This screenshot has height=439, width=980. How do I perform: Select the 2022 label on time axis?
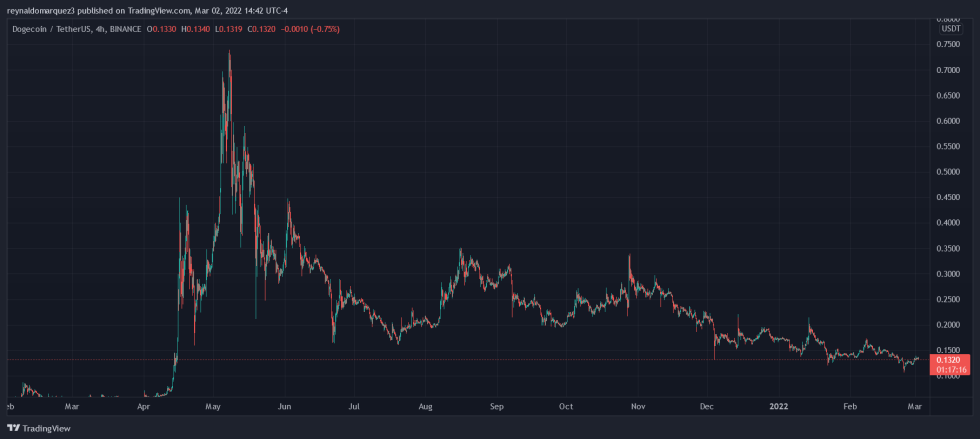coord(780,407)
